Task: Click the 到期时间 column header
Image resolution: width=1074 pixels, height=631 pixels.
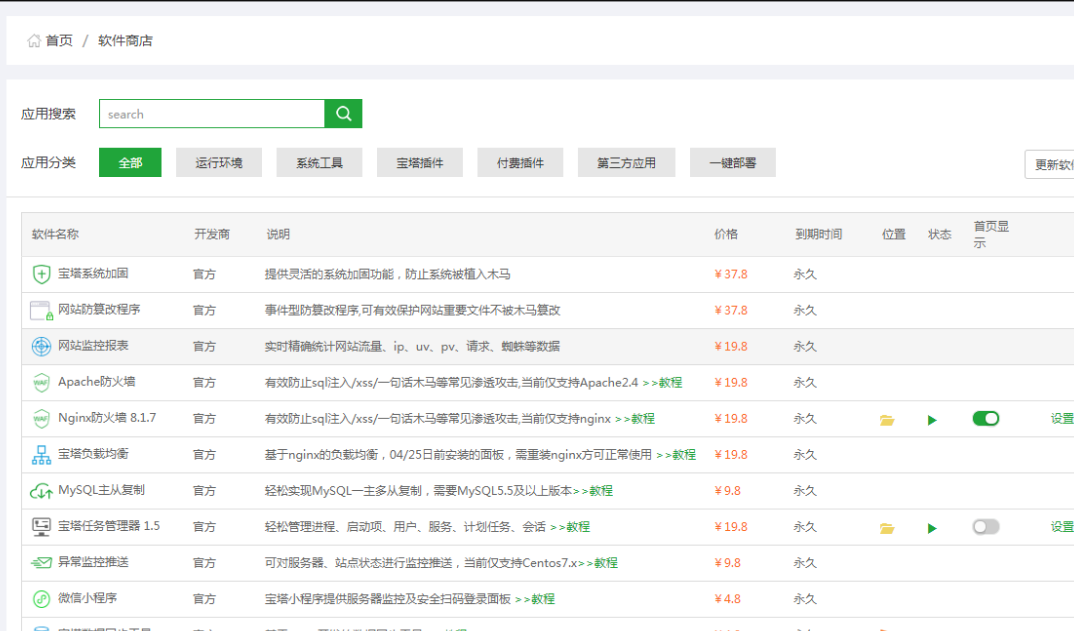Action: tap(819, 234)
